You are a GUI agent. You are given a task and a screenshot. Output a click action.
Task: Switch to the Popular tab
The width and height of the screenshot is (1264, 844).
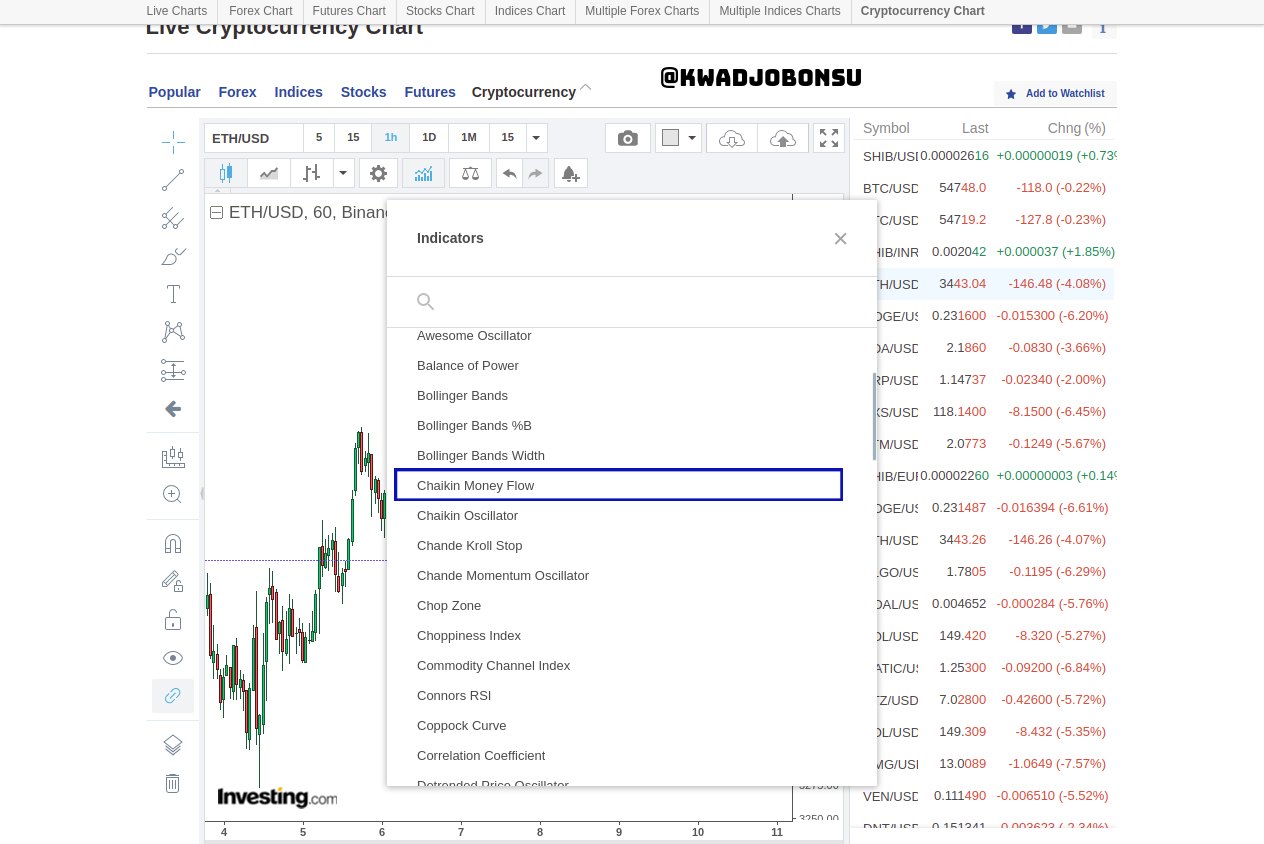pos(175,92)
